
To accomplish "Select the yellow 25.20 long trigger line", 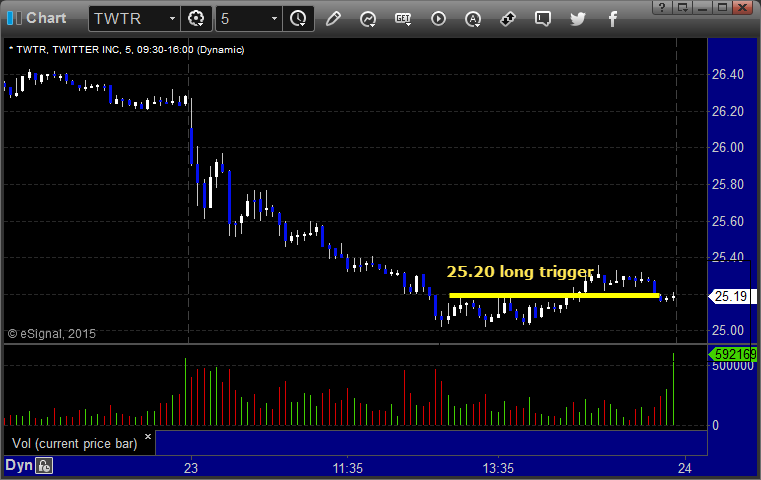I will click(554, 295).
